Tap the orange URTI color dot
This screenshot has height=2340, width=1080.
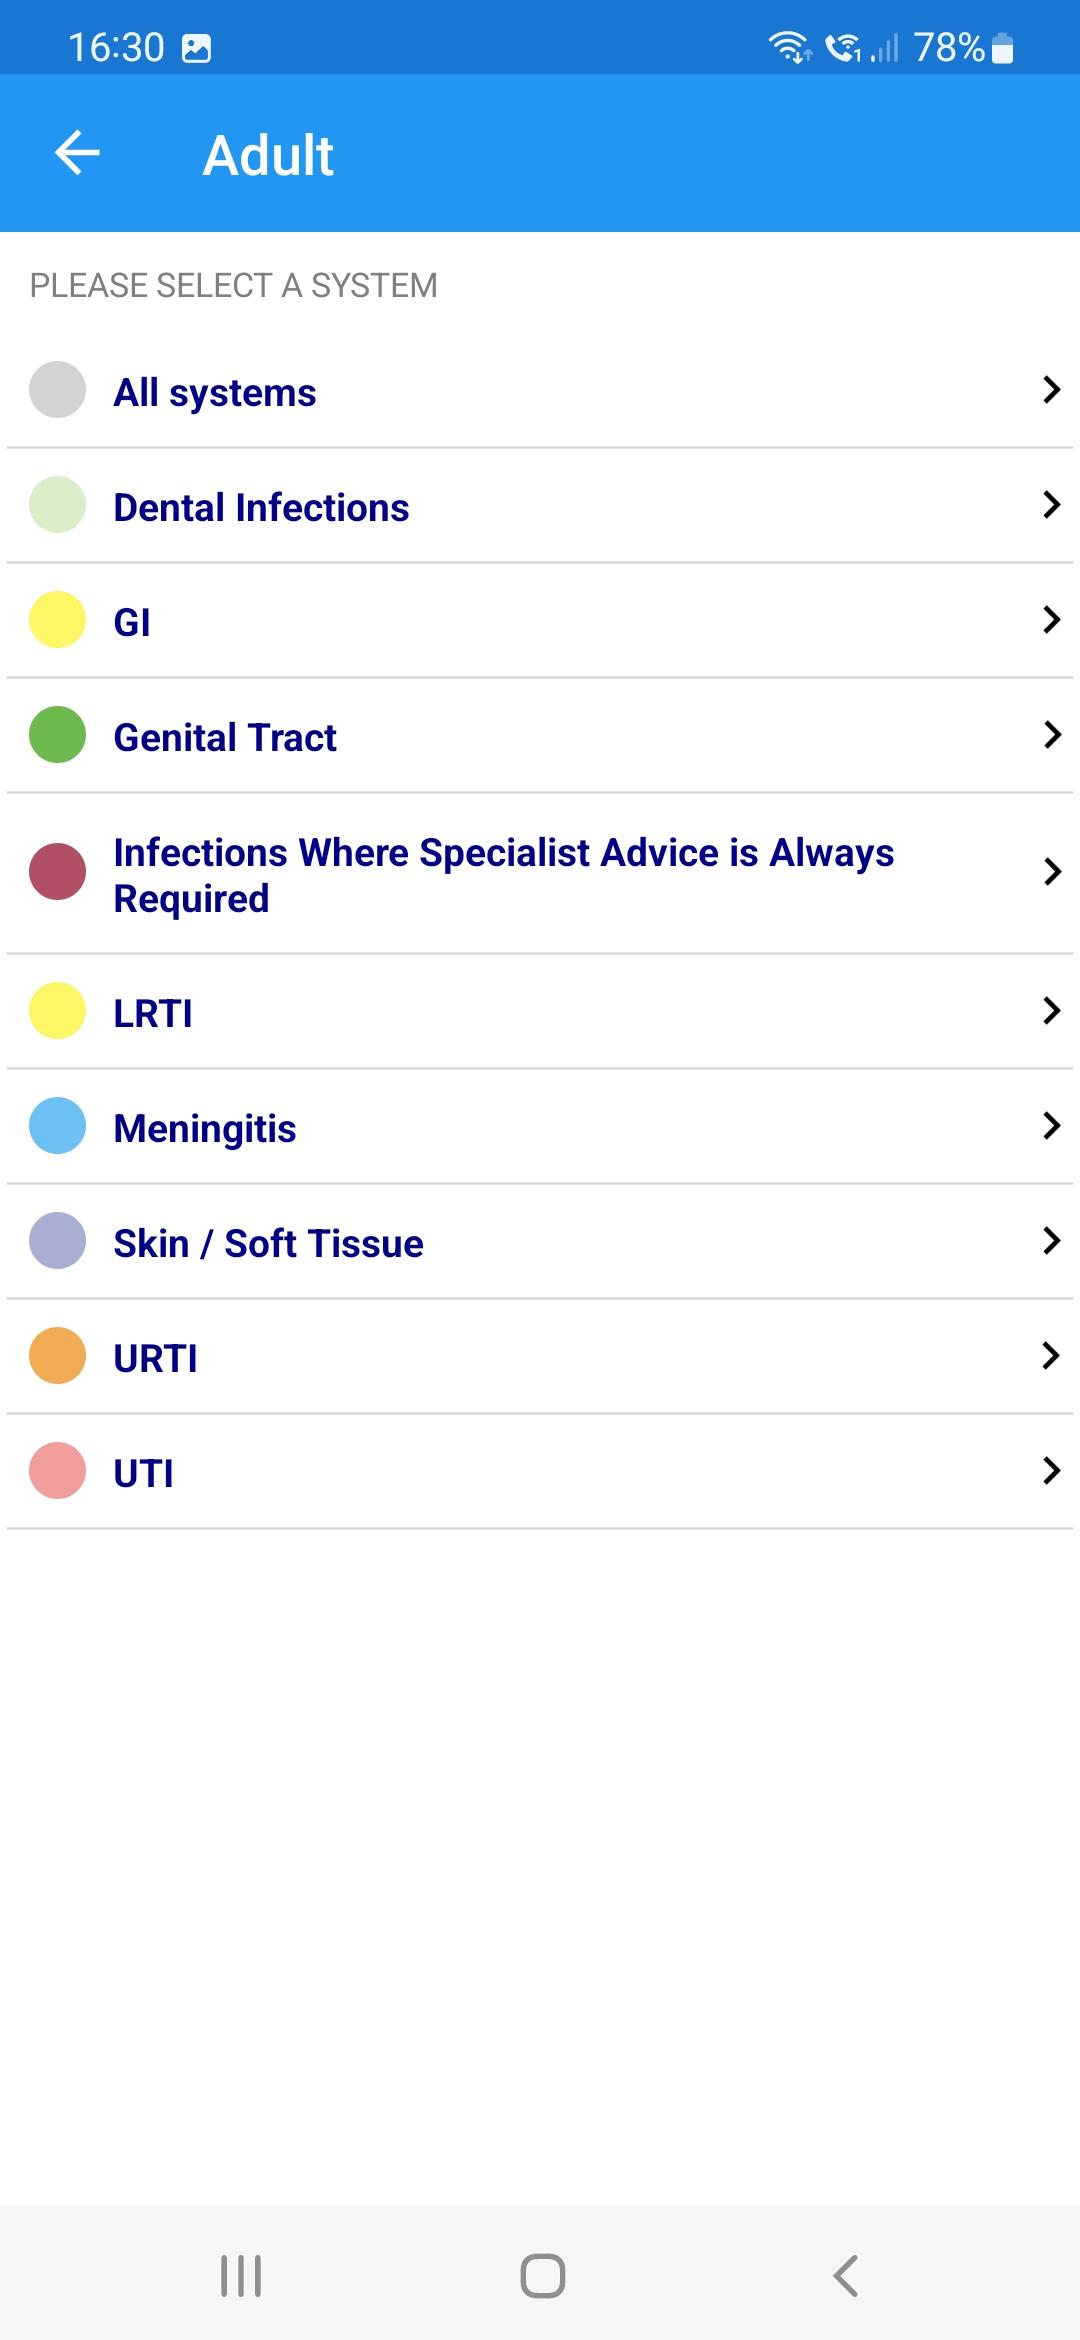pyautogui.click(x=57, y=1355)
